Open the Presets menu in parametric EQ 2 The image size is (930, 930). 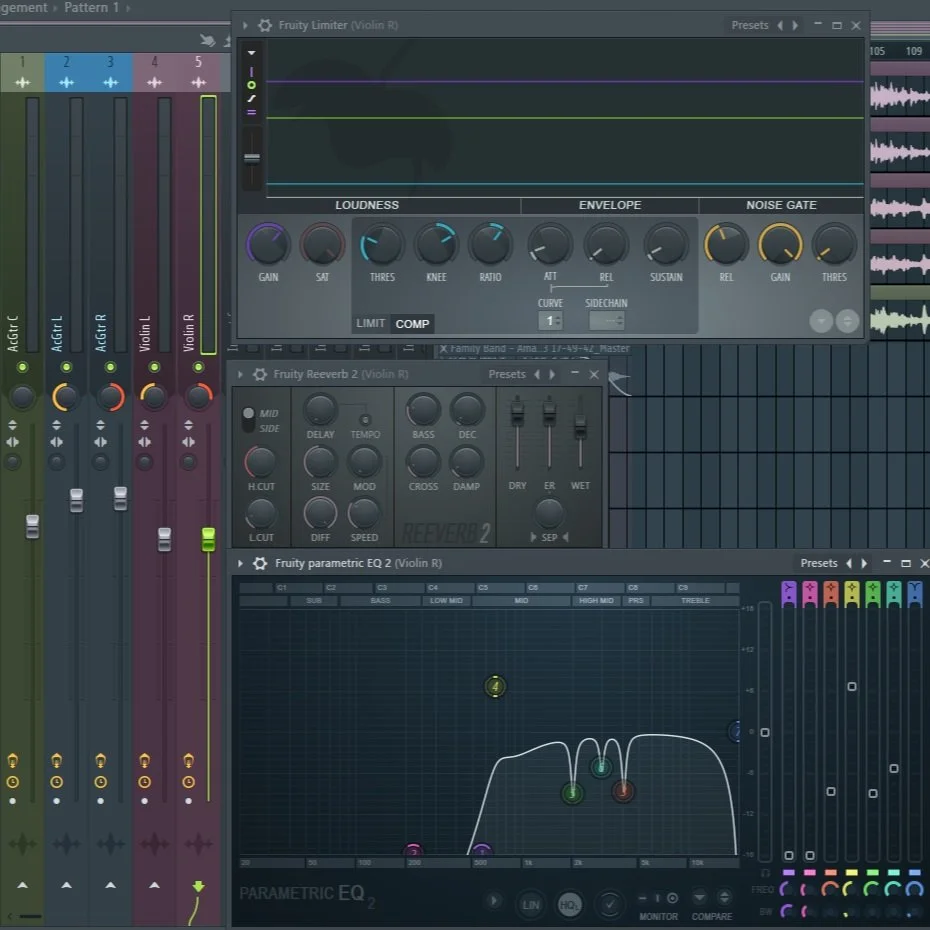[x=818, y=563]
